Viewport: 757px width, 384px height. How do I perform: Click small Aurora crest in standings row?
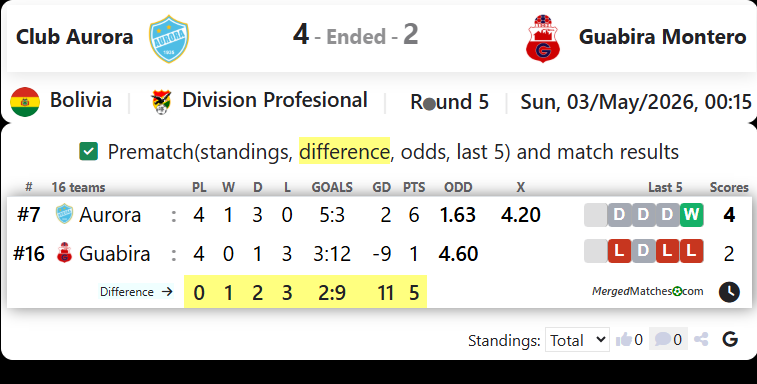pyautogui.click(x=64, y=214)
